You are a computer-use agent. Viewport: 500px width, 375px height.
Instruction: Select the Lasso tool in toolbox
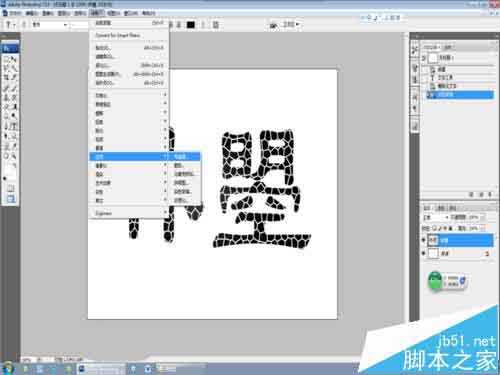(6, 69)
